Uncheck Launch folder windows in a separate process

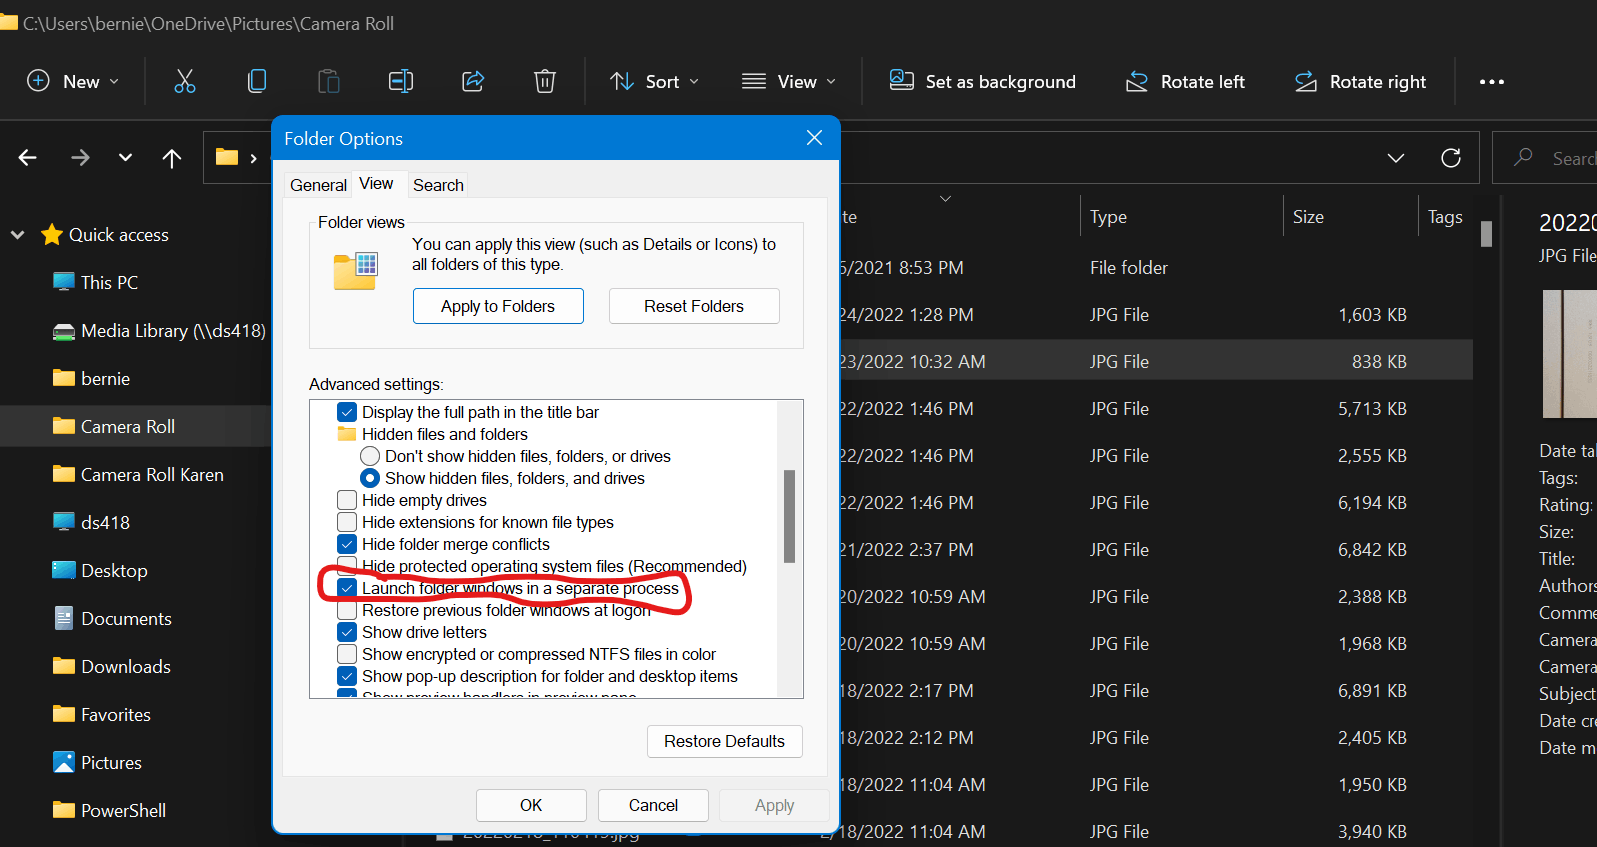pos(347,588)
